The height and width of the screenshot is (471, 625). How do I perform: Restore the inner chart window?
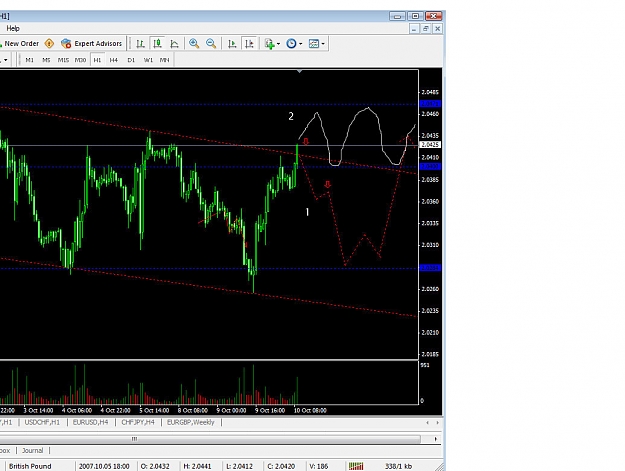pyautogui.click(x=426, y=29)
